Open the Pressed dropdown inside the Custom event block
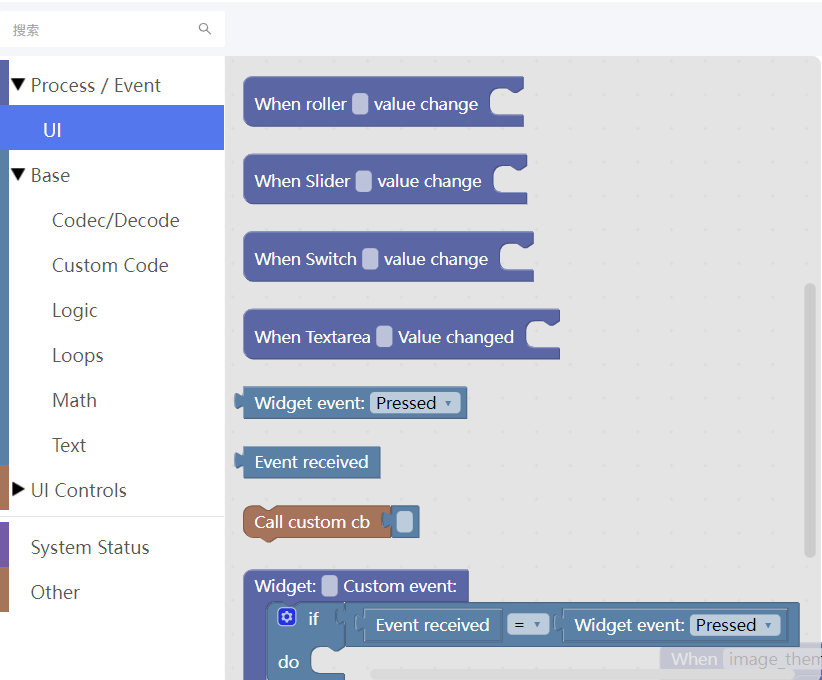Screen dimensions: 822x680 coord(735,624)
